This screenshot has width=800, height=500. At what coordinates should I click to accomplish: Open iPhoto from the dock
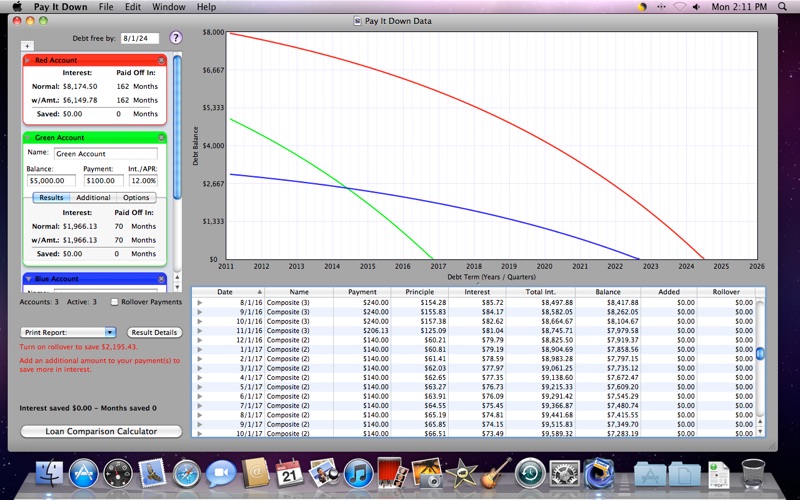pos(427,472)
